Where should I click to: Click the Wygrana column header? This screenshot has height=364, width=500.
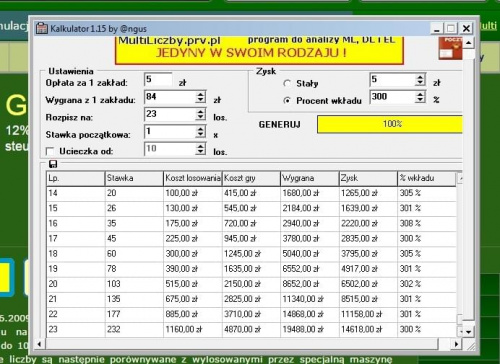coord(310,178)
